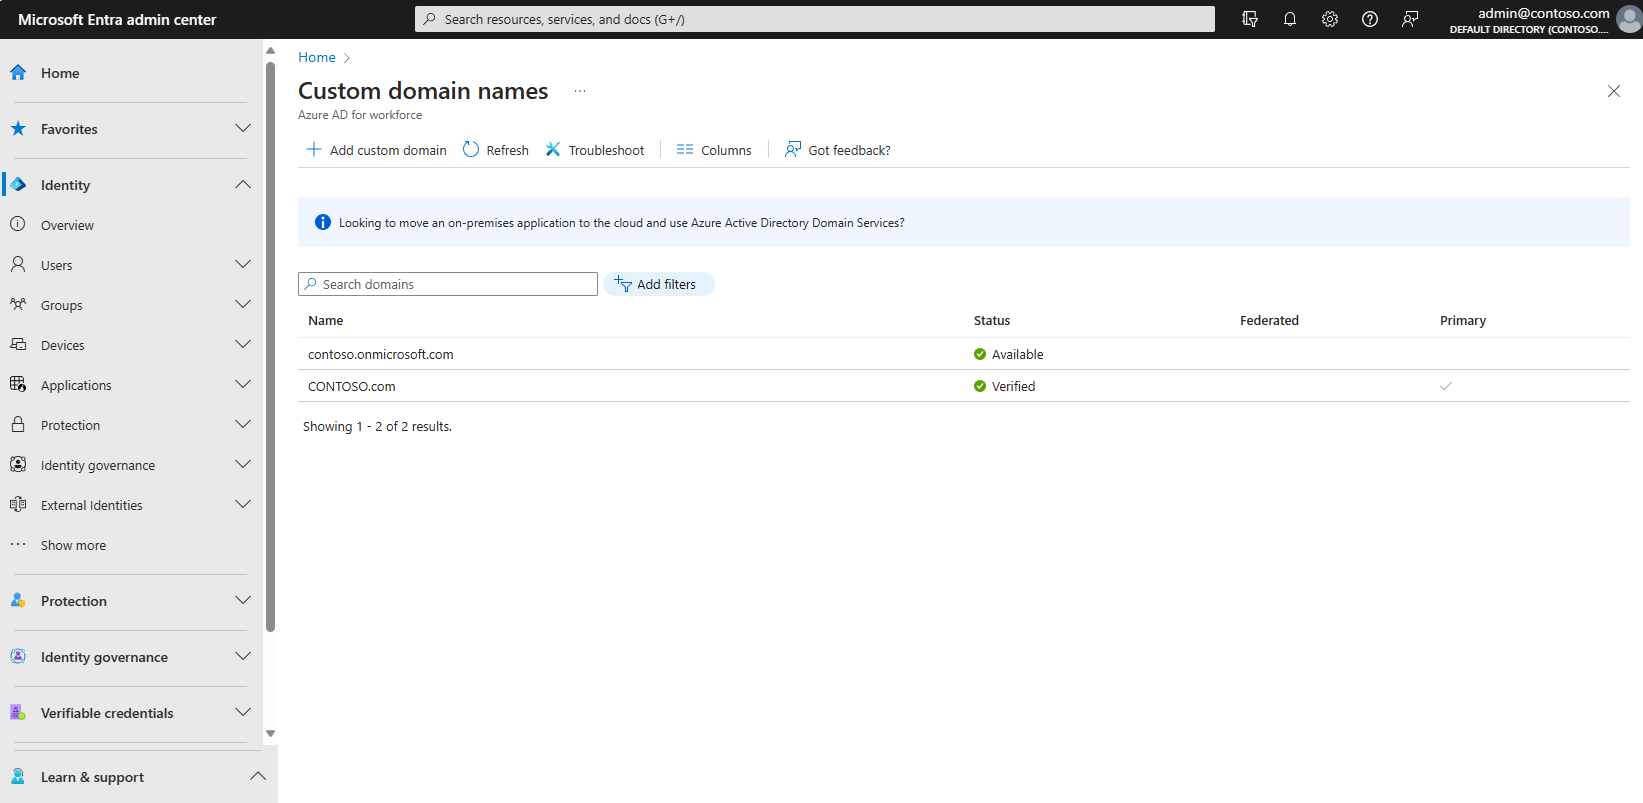Open feedback person icon in top bar
The width and height of the screenshot is (1643, 803).
(x=1410, y=19)
